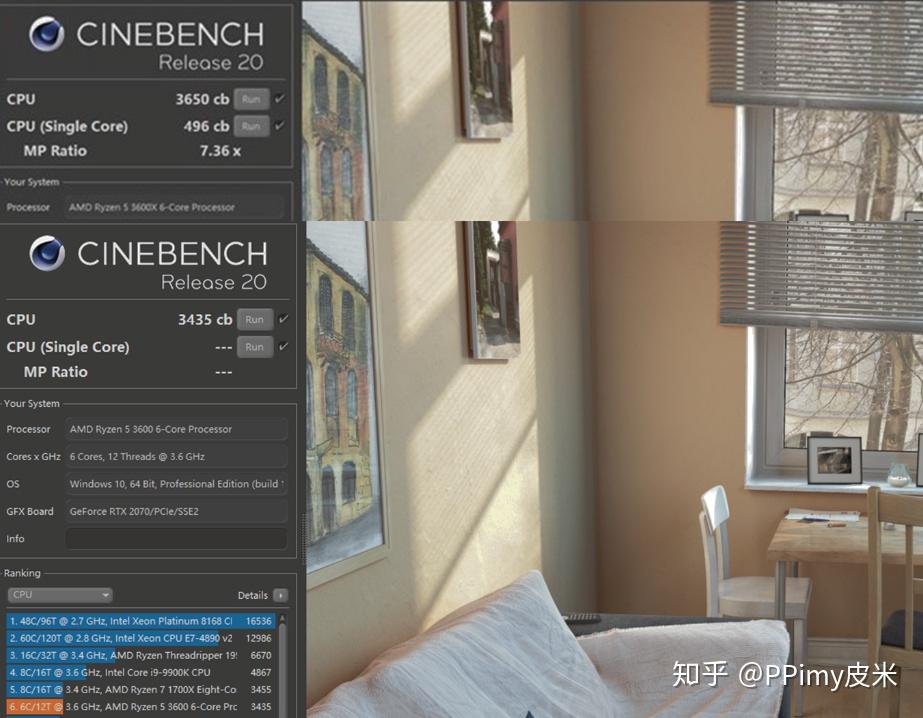Click the empty Info input field
Screen dimensions: 923x718
pyautogui.click(x=175, y=539)
